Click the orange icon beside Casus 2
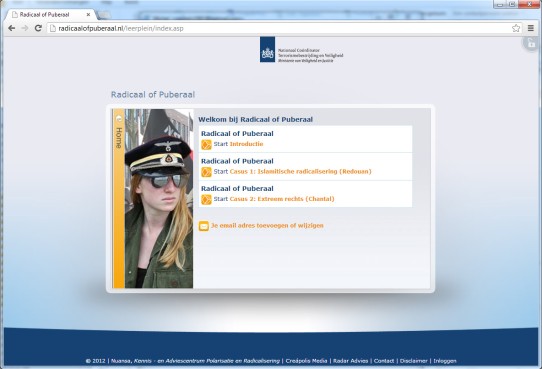Screen dimensions: 542x369 coord(206,199)
